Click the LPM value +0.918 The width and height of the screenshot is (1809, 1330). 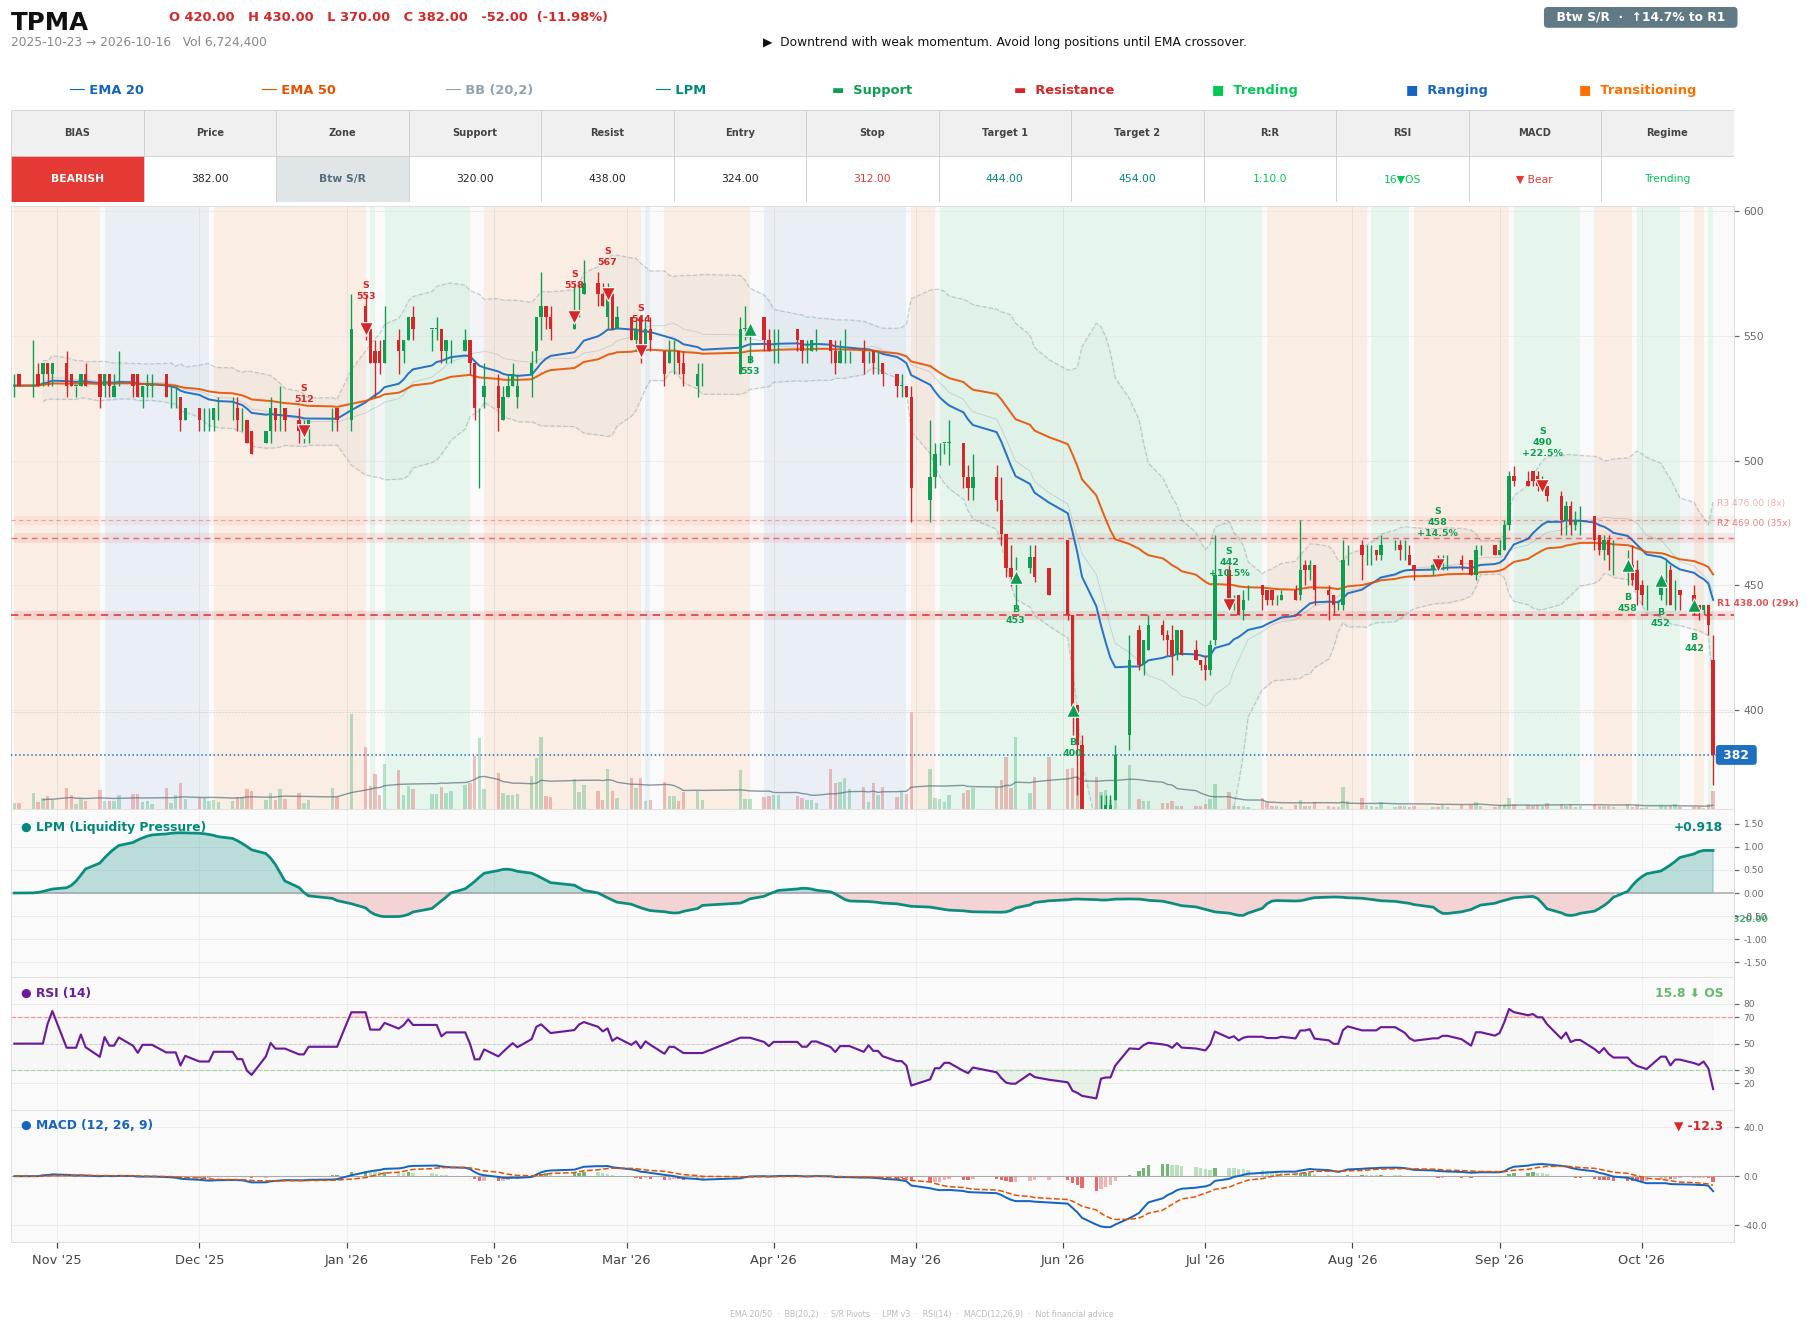pos(1698,827)
